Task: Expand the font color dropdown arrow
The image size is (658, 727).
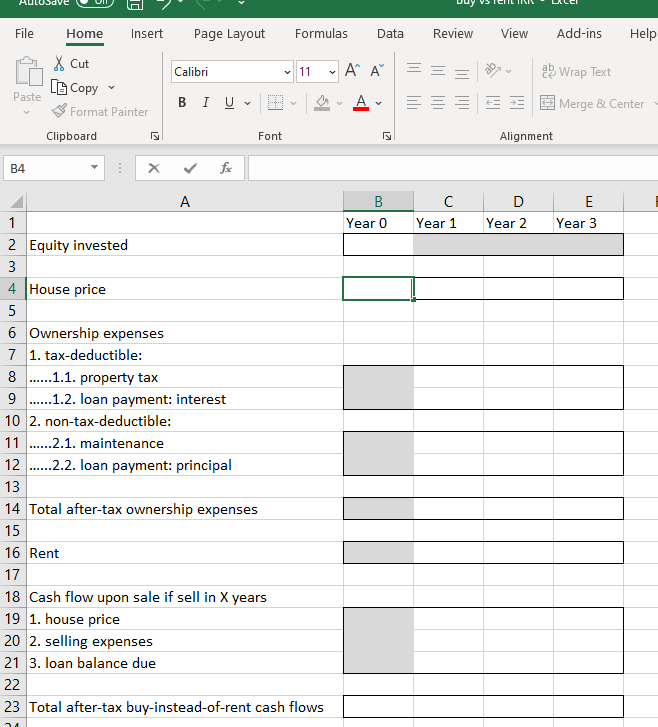Action: 378,103
